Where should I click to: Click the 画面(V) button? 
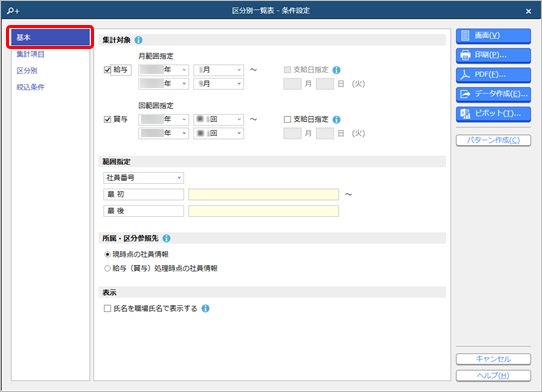point(493,36)
